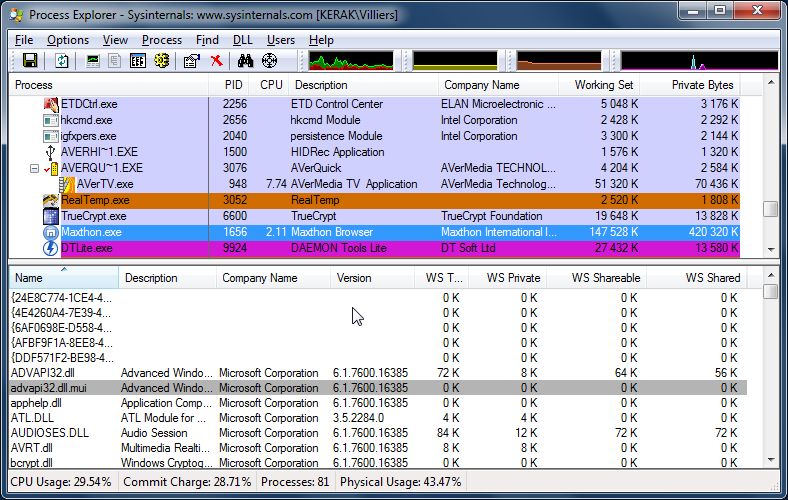
Task: Click the process list scrollbar down arrow
Action: coord(770,249)
